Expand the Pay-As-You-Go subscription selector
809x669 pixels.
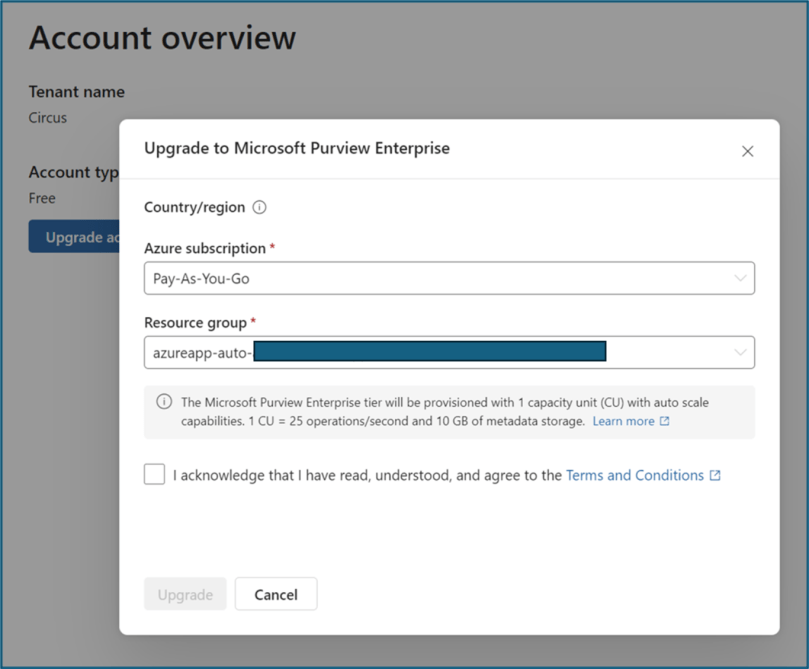tap(450, 278)
